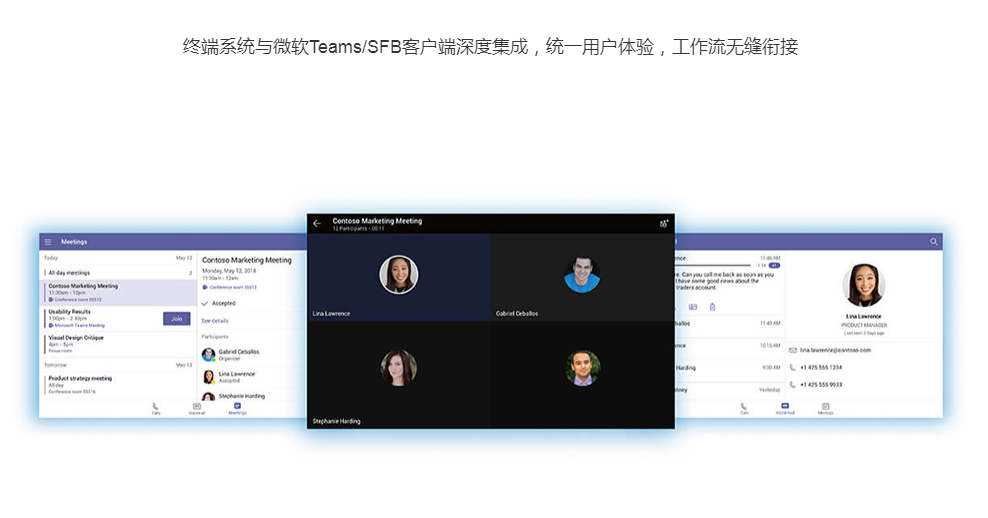Click the email icon beside lina.lawrence@contoso.com
988x518 pixels.
point(793,350)
